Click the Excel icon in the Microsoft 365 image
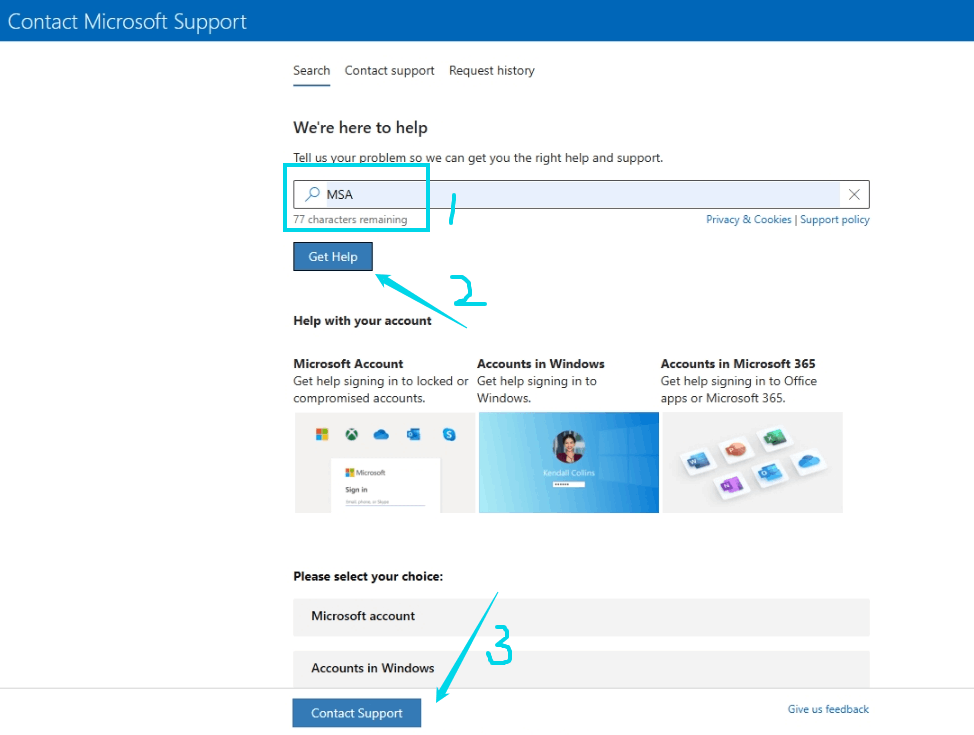This screenshot has height=735, width=974. [773, 437]
